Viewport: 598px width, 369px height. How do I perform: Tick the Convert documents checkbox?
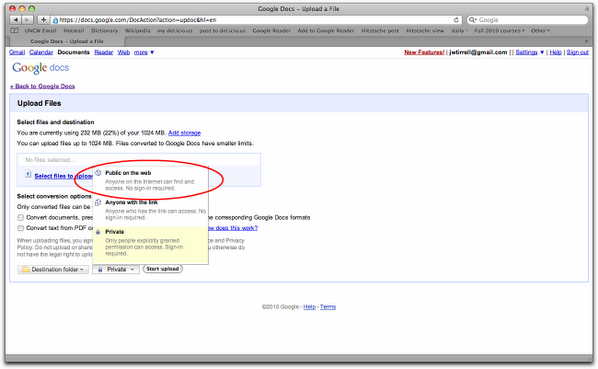21,217
